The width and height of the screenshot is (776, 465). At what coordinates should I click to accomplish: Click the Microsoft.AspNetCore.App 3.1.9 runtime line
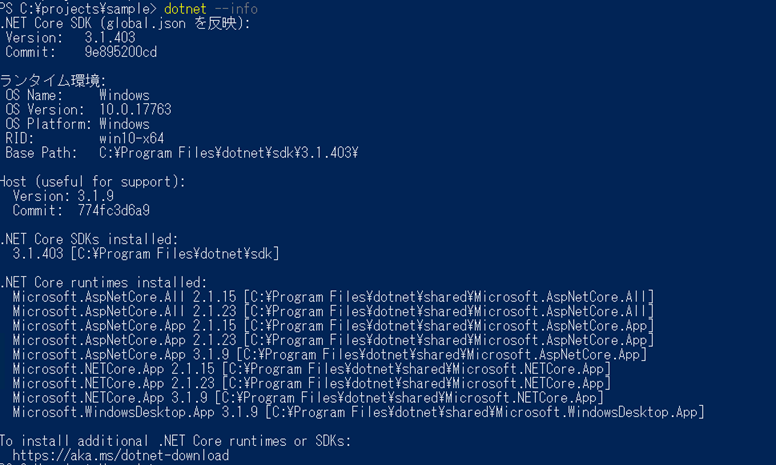(330, 354)
